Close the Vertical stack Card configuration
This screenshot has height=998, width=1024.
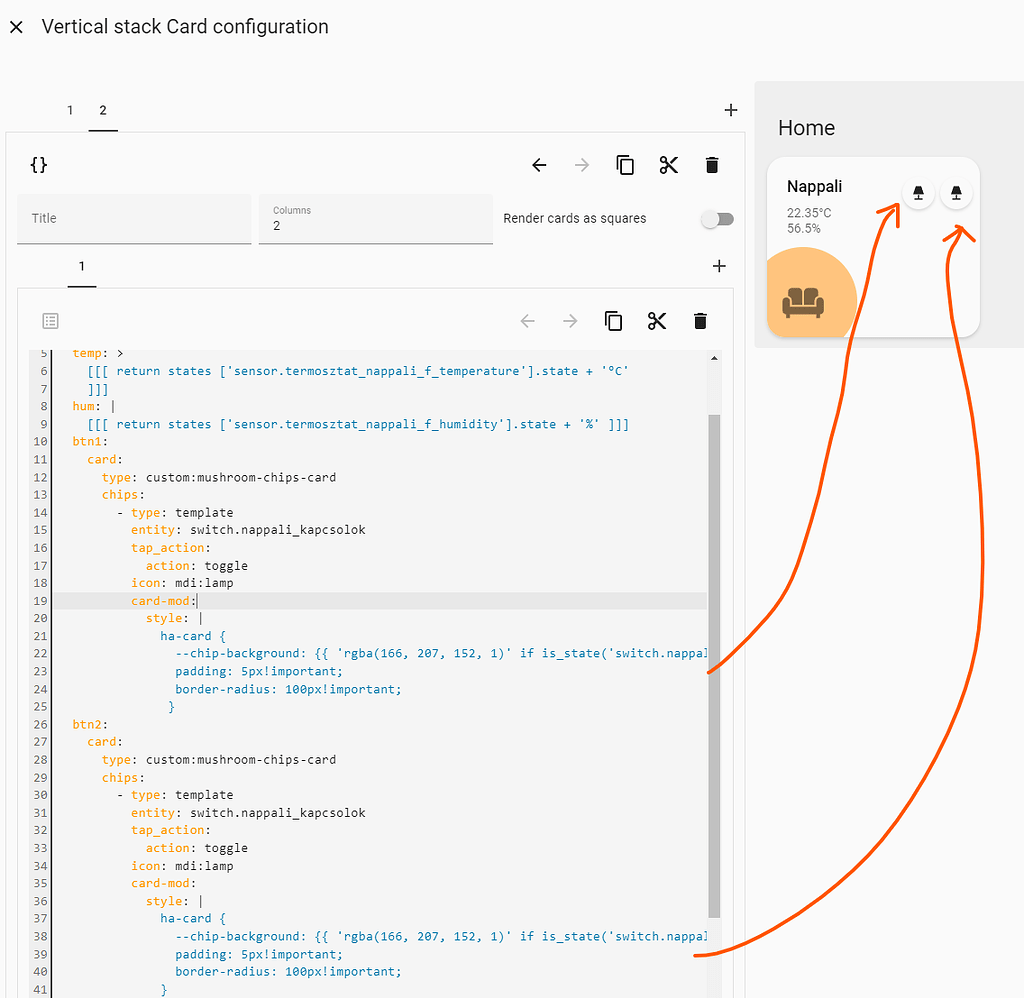click(16, 27)
